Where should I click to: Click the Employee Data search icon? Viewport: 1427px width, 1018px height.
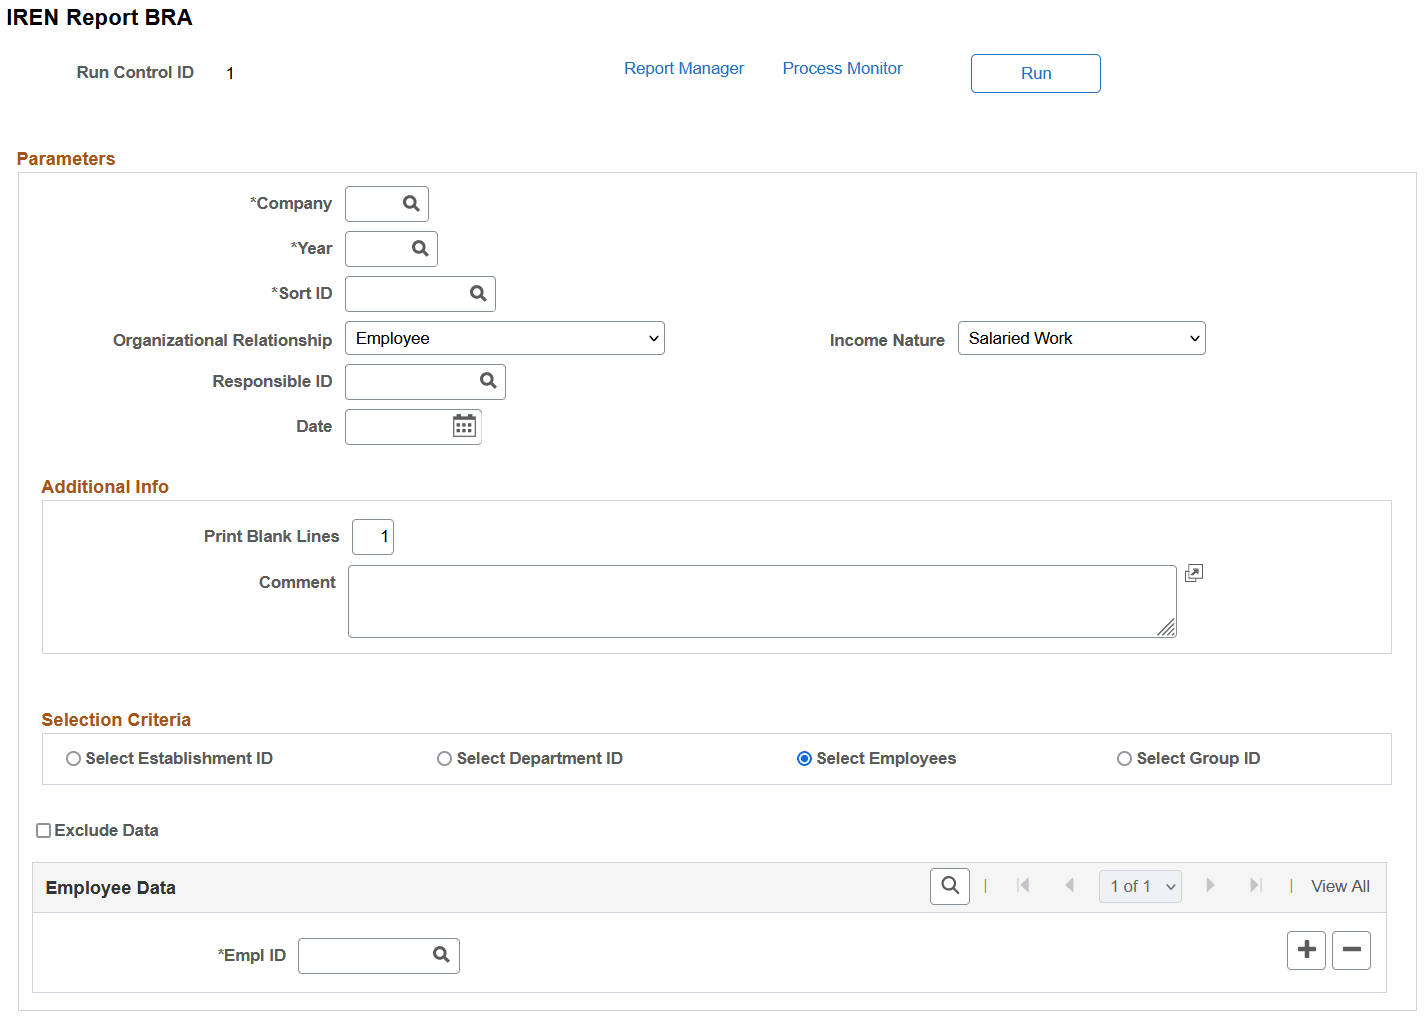click(950, 886)
